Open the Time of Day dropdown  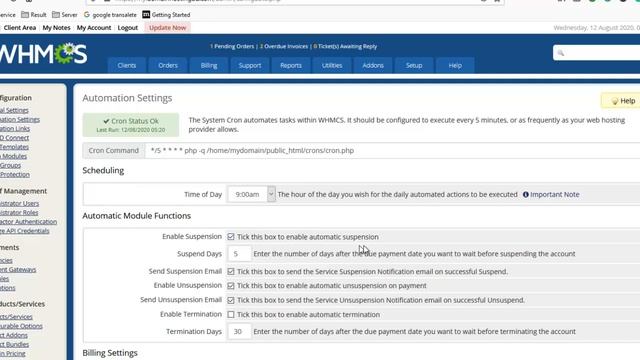pyautogui.click(x=251, y=194)
